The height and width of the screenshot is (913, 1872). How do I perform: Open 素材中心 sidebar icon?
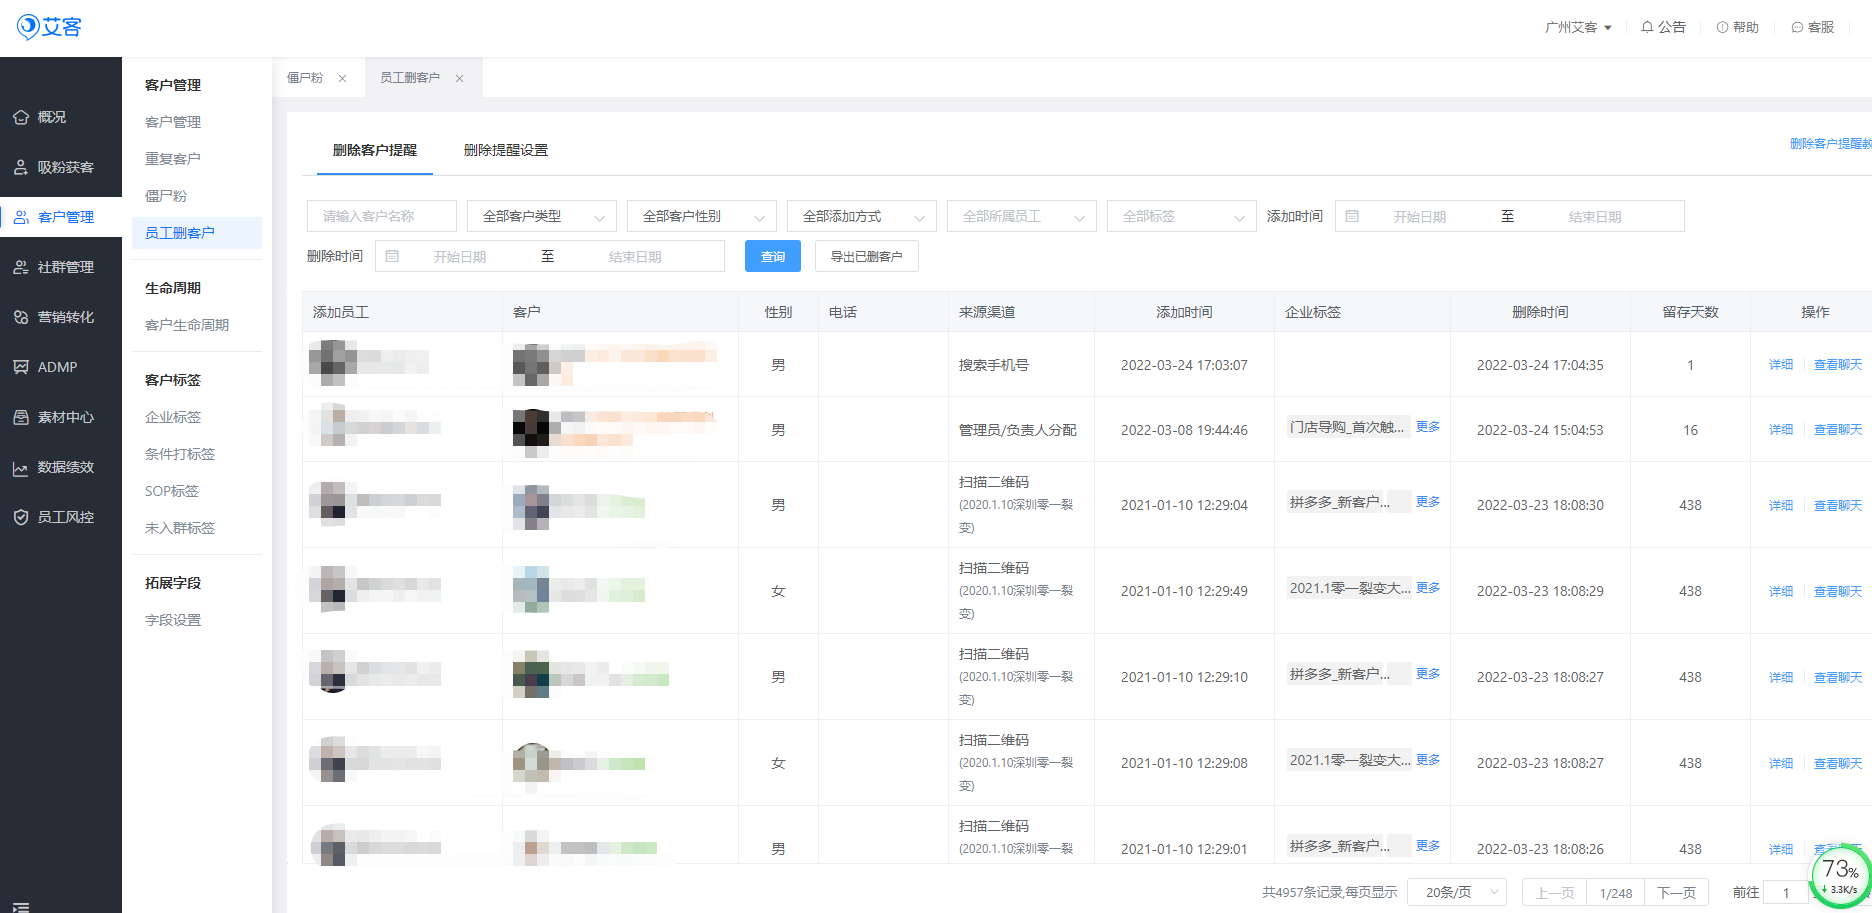click(21, 417)
